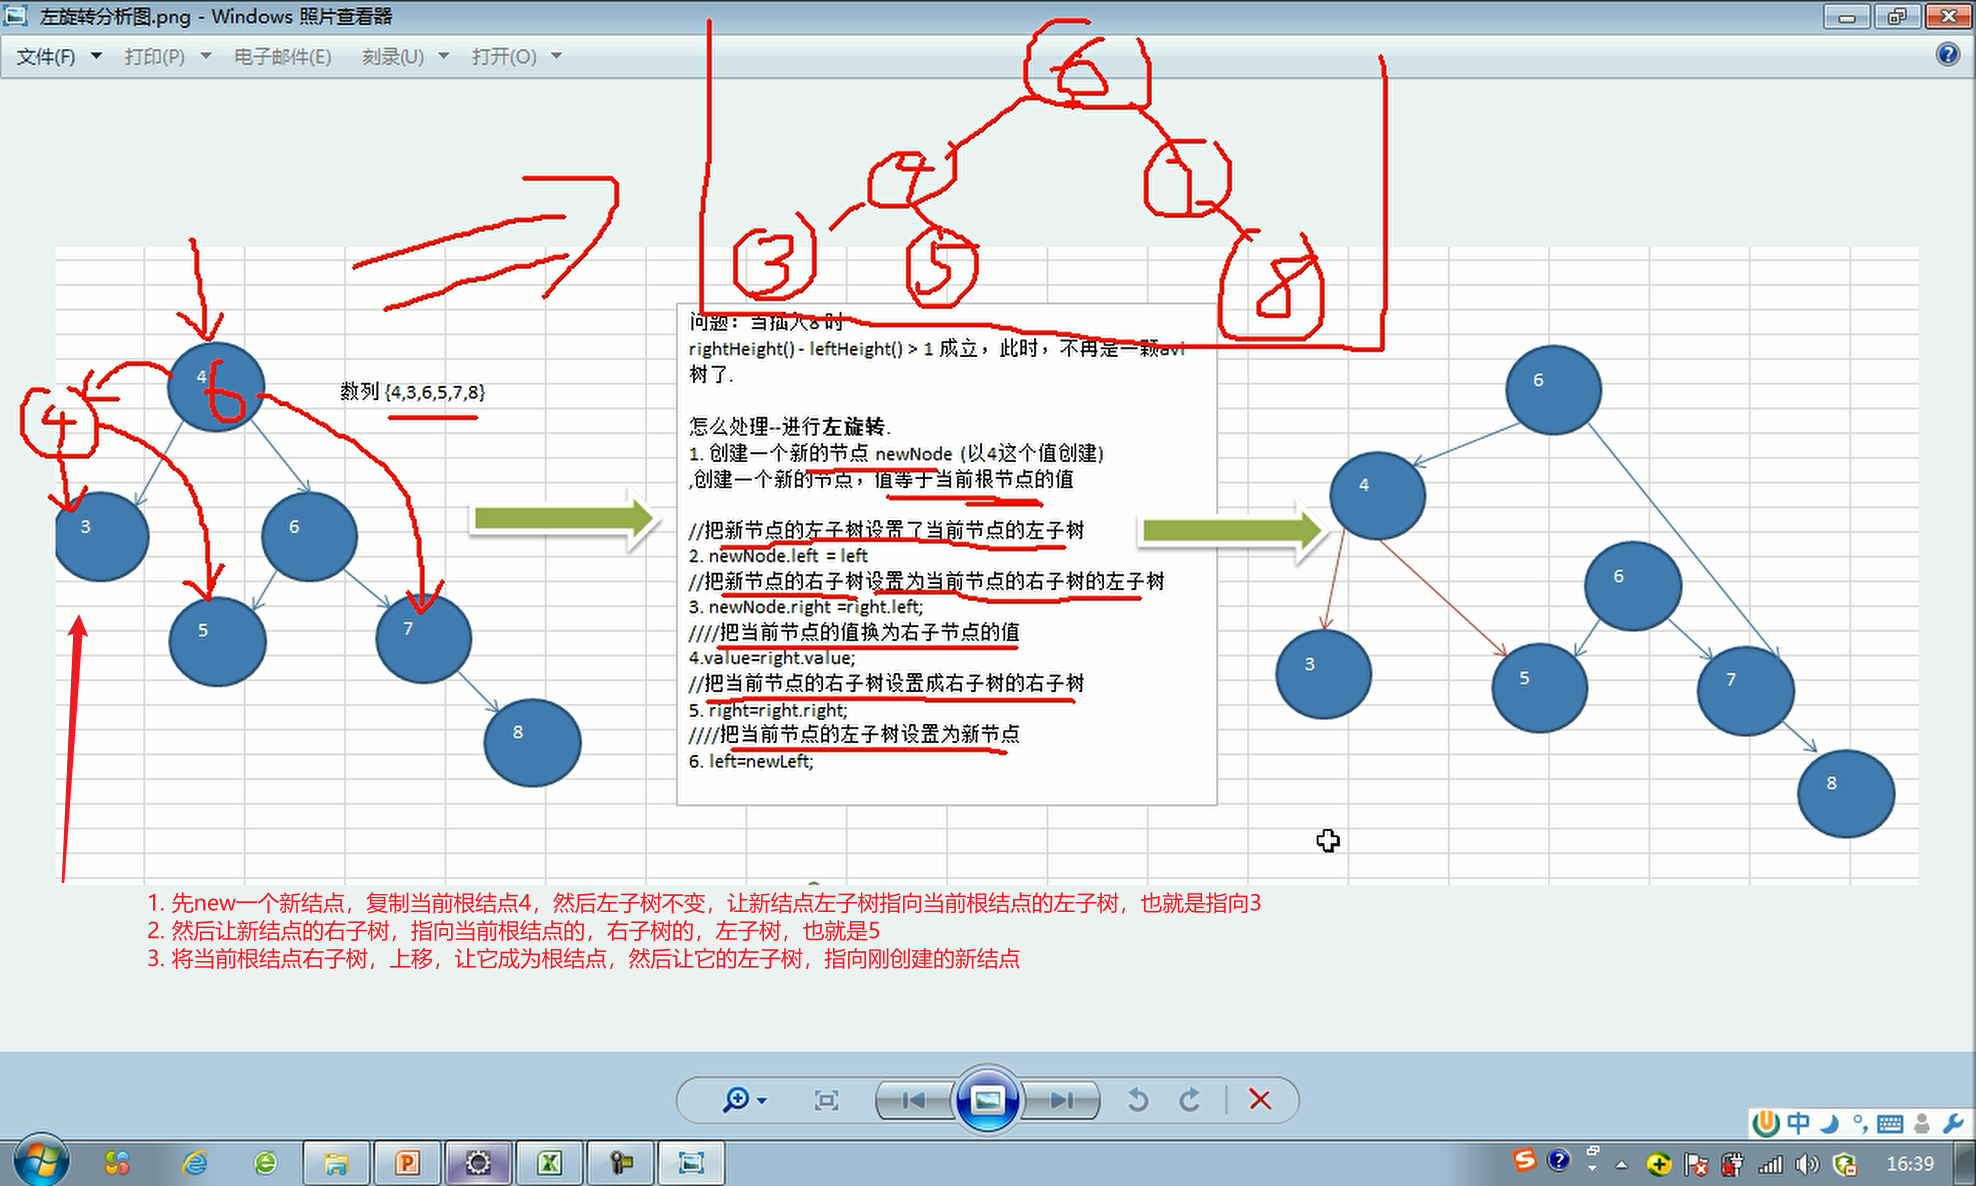Click the 数列 {4,3,6,5,7,8} text

(x=412, y=392)
